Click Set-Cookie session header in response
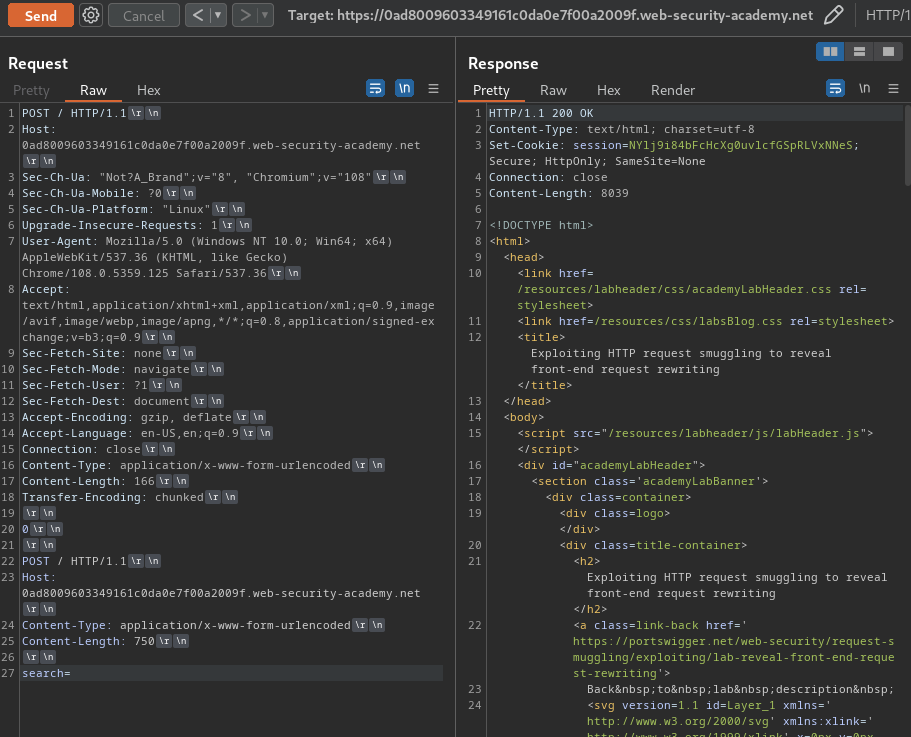Screen dimensions: 911x737 (x=673, y=153)
